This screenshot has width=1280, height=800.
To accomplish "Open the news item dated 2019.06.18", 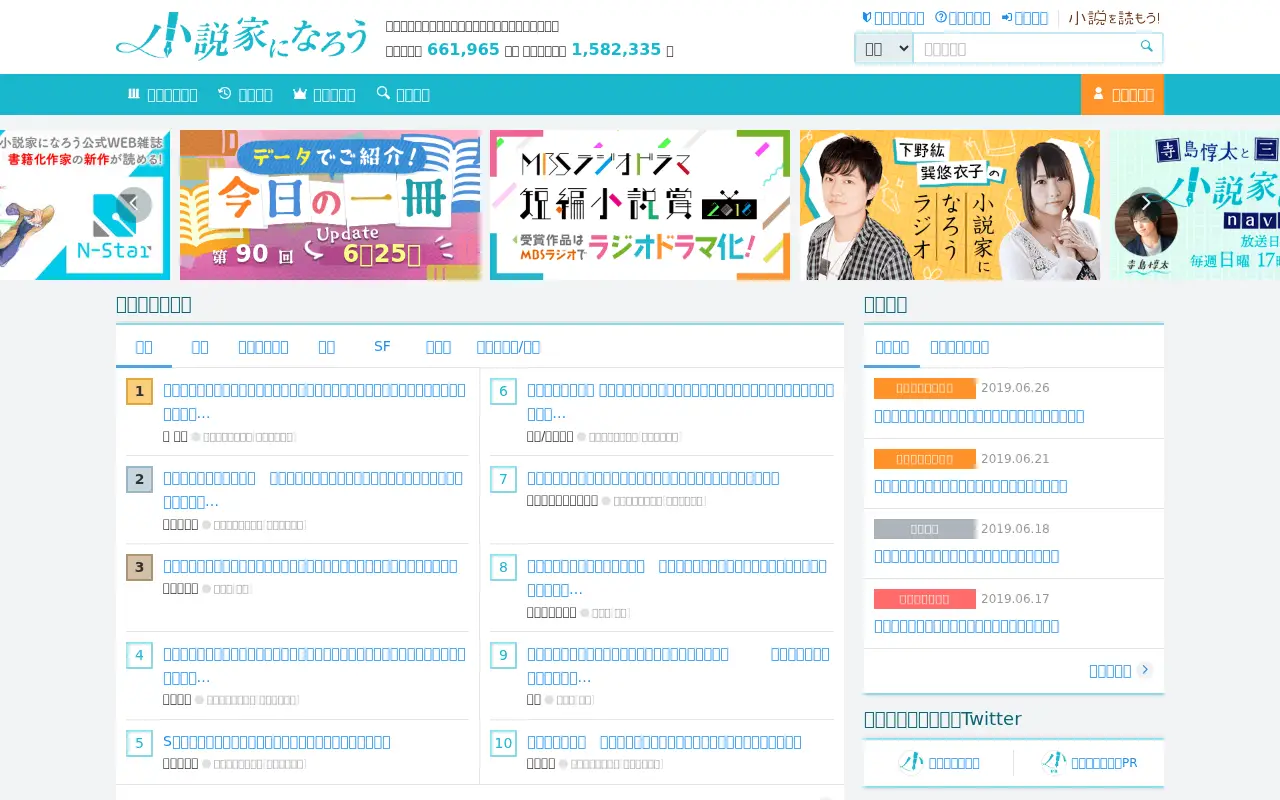I will point(966,556).
